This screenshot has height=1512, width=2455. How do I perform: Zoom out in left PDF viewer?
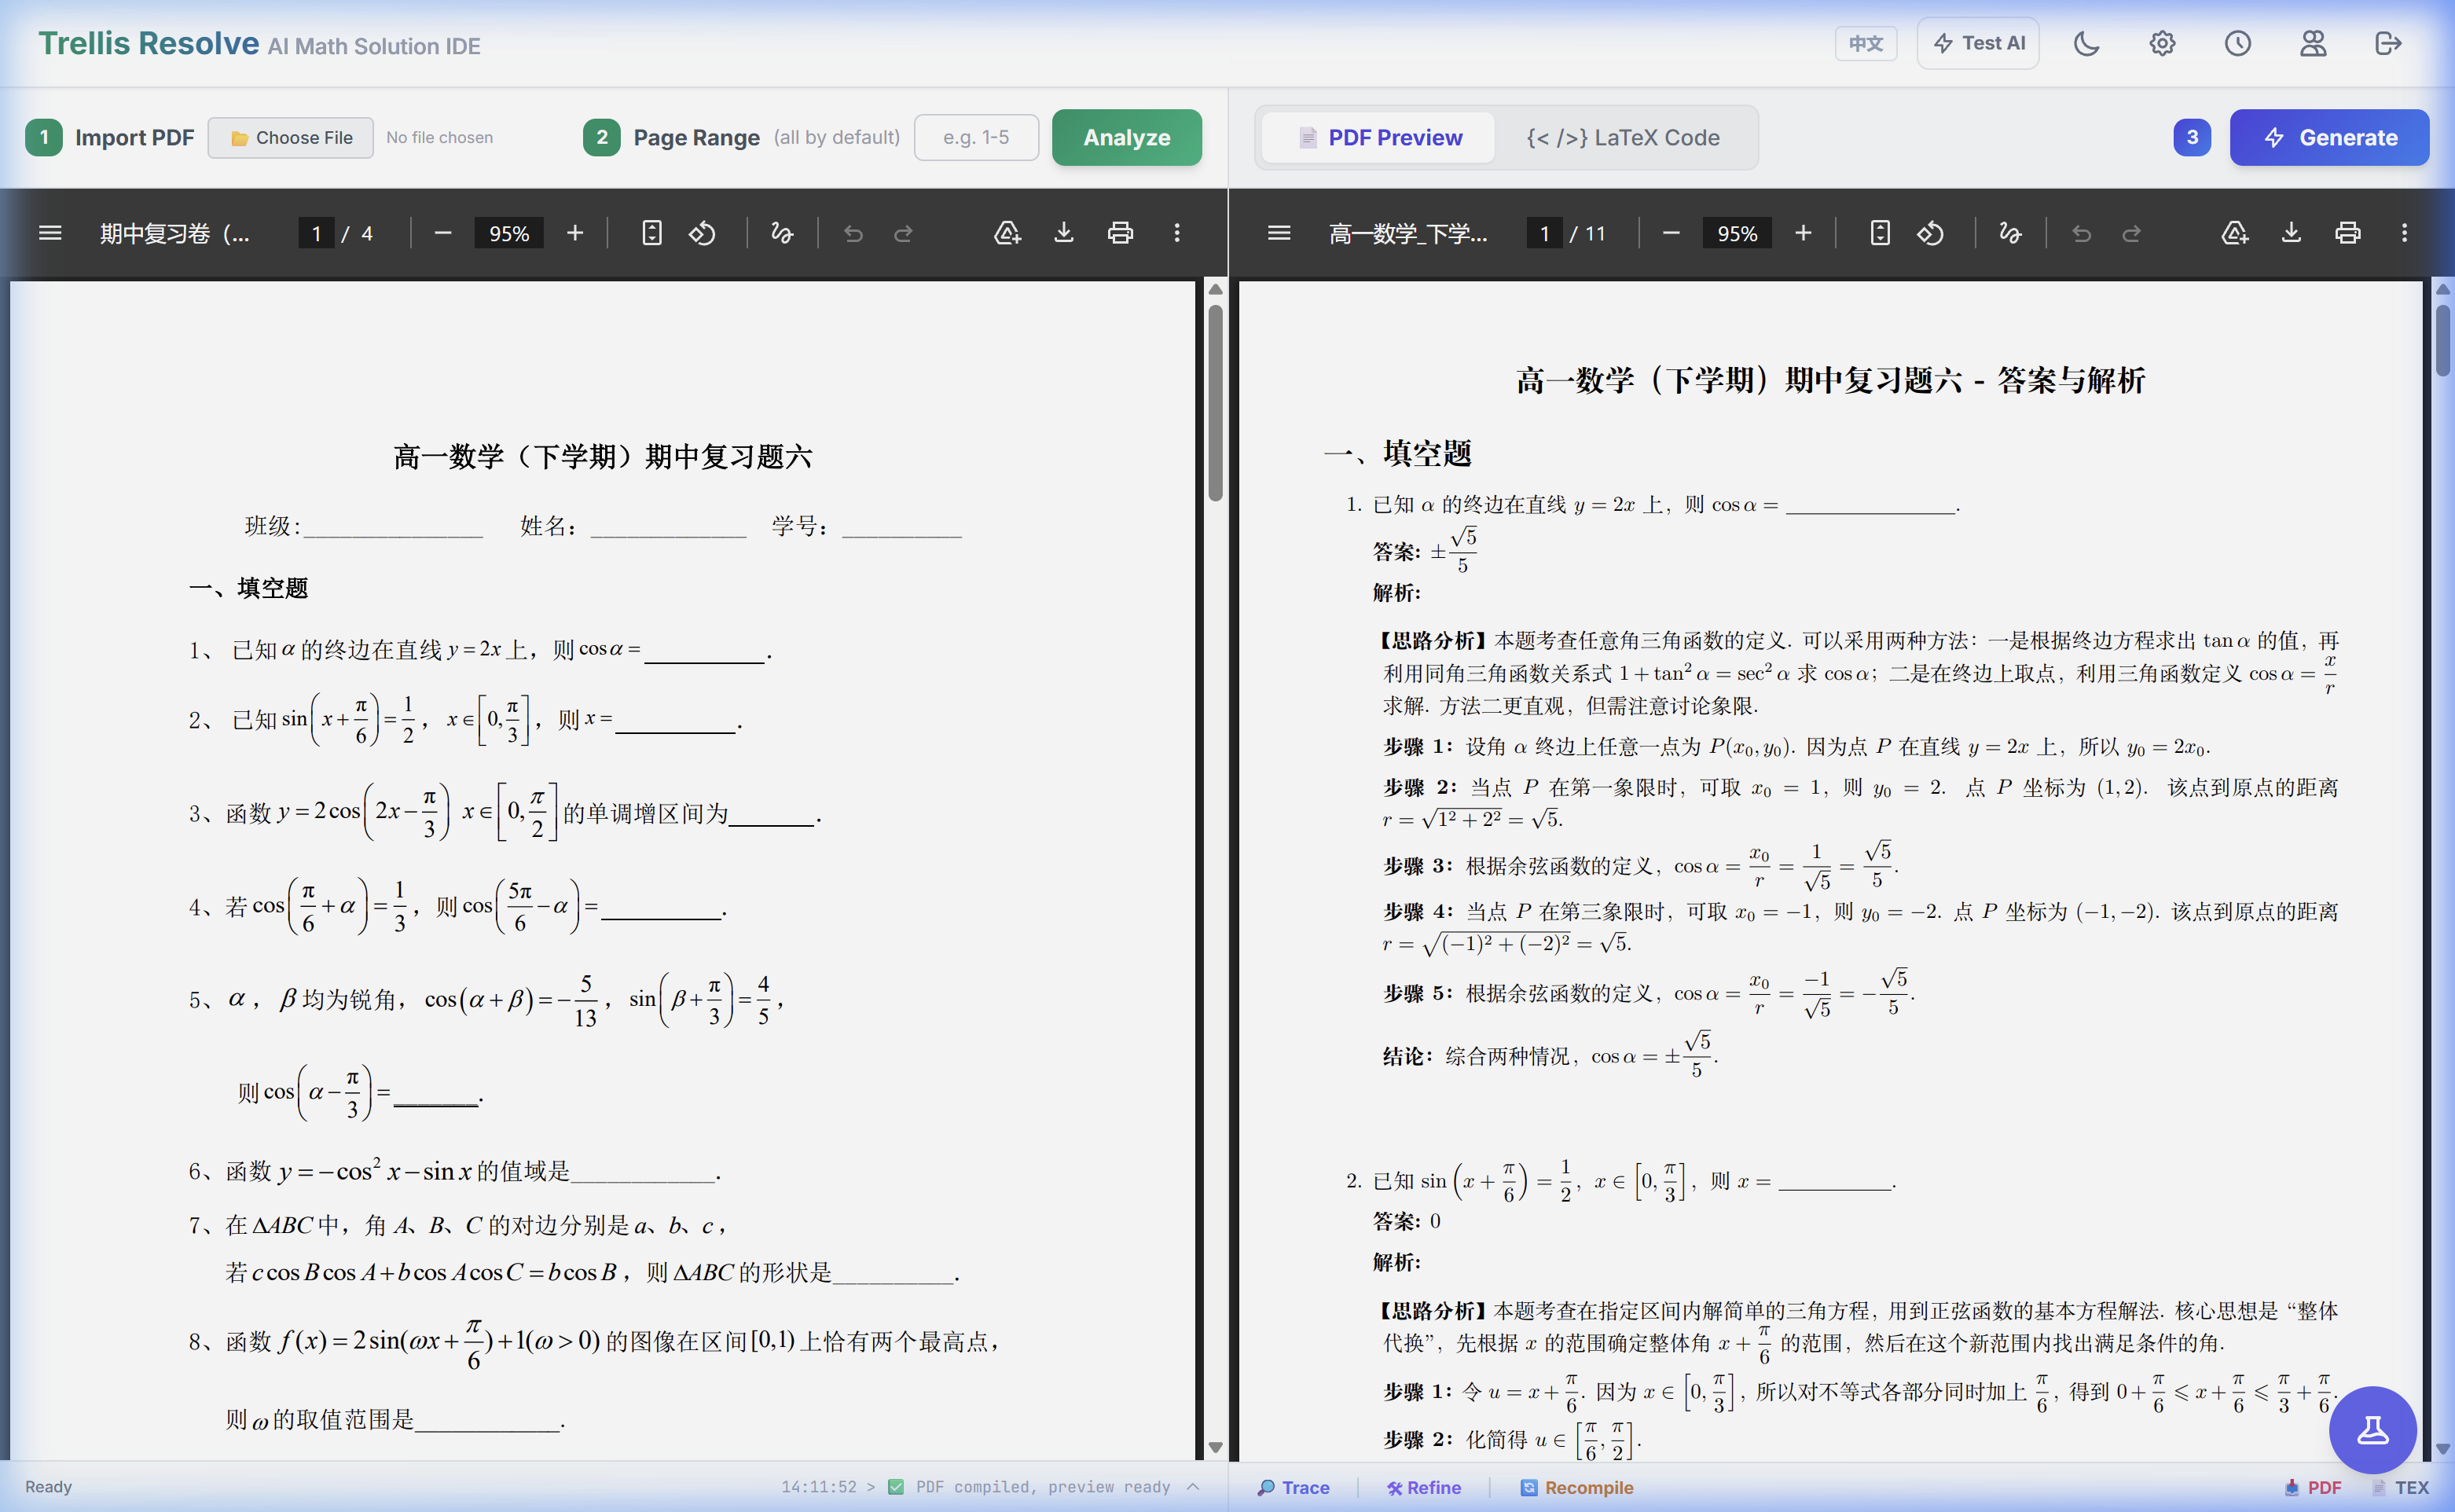(443, 233)
